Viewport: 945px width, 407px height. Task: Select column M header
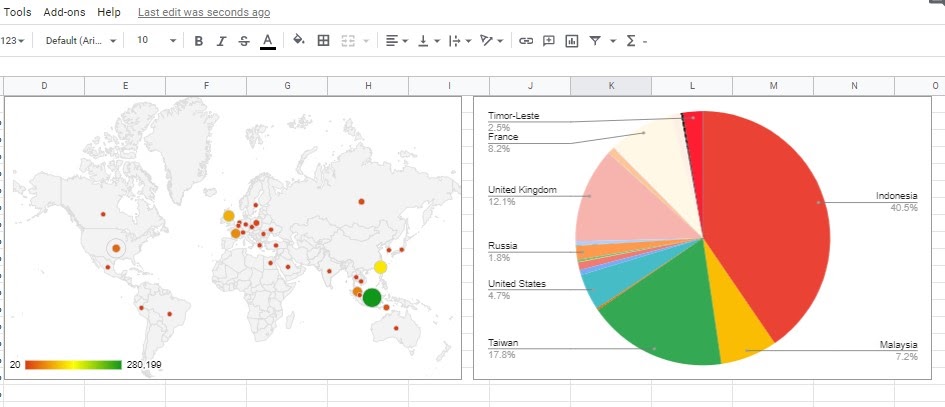[x=773, y=86]
